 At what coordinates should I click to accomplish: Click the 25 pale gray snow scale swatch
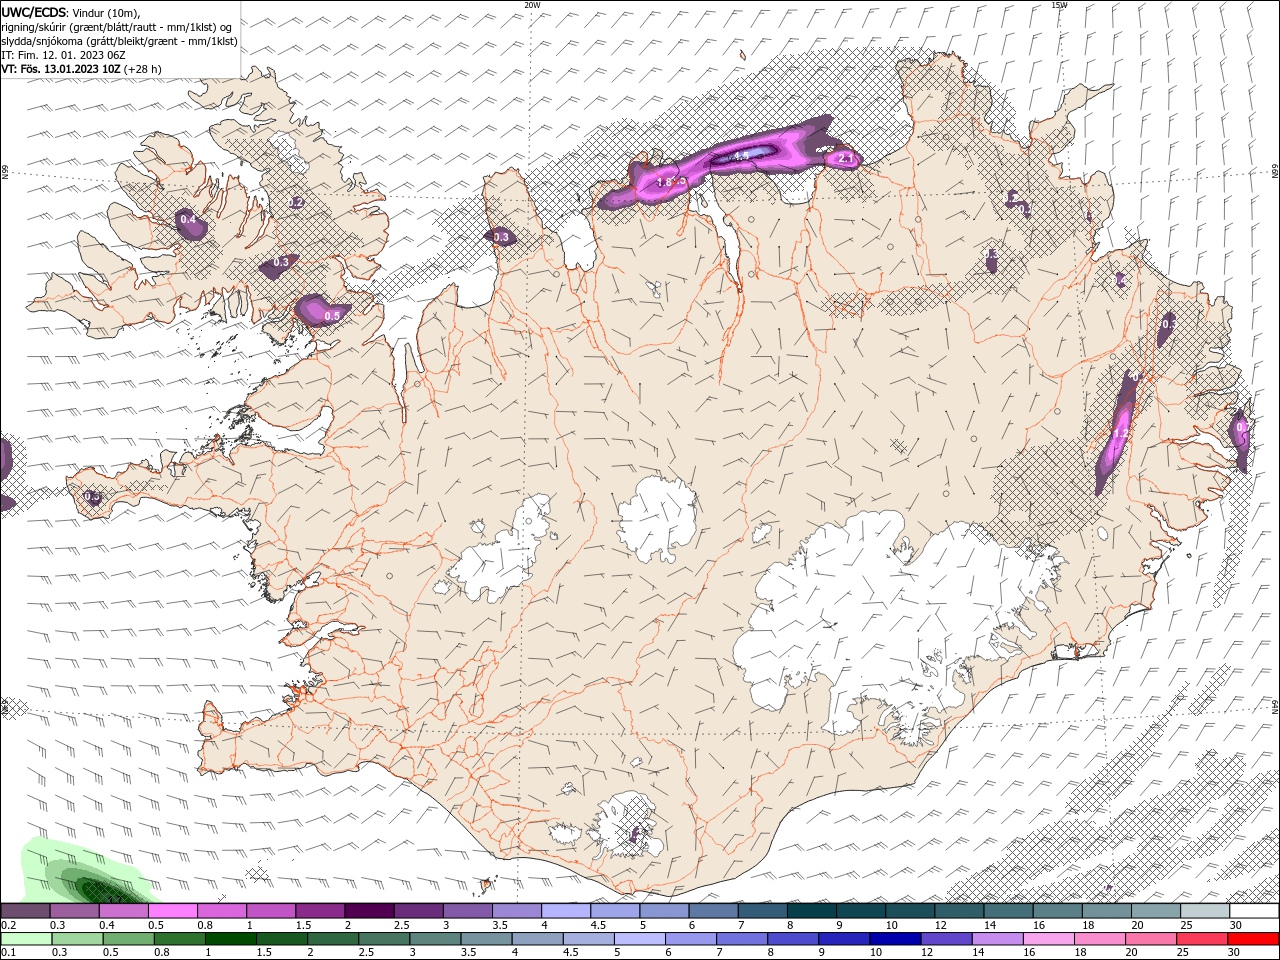1205,910
